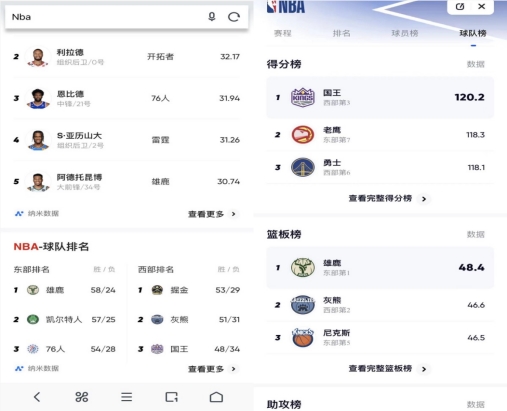Viewport: 507px width, 411px height.
Task: Open the tabs window icon in bottom bar
Action: point(171,397)
